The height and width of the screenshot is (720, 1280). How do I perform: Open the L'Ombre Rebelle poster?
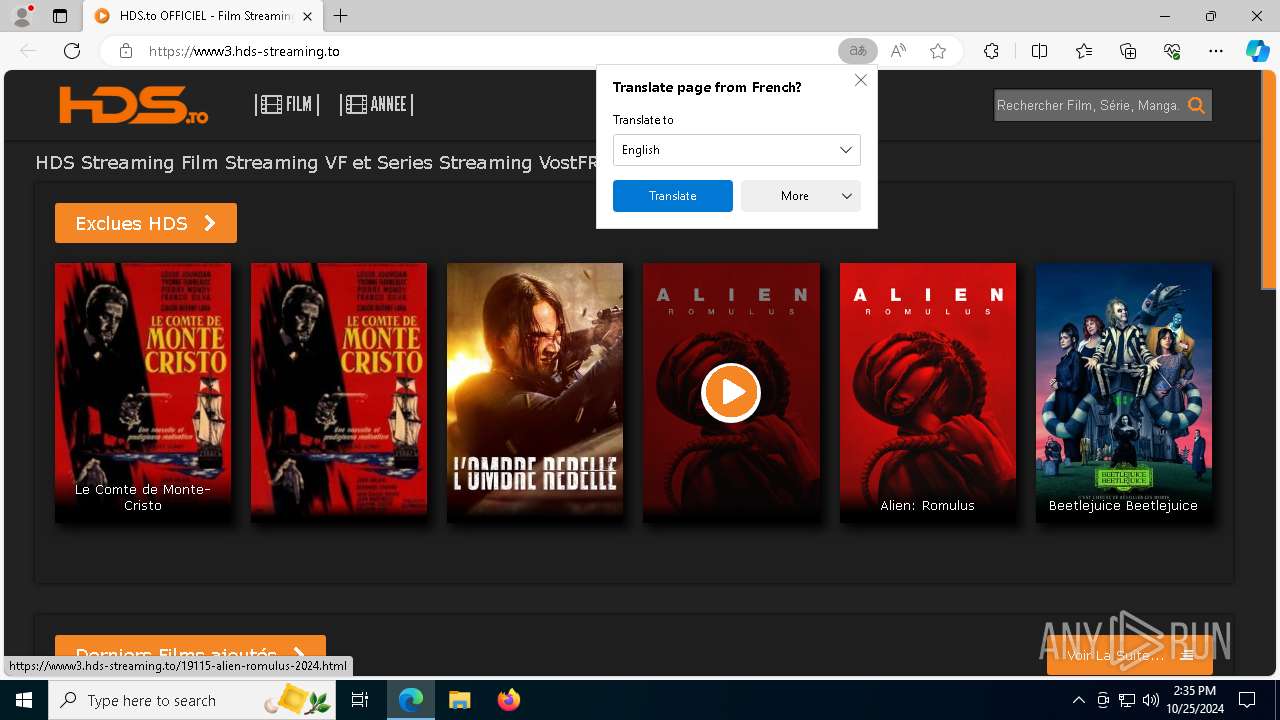coord(535,392)
